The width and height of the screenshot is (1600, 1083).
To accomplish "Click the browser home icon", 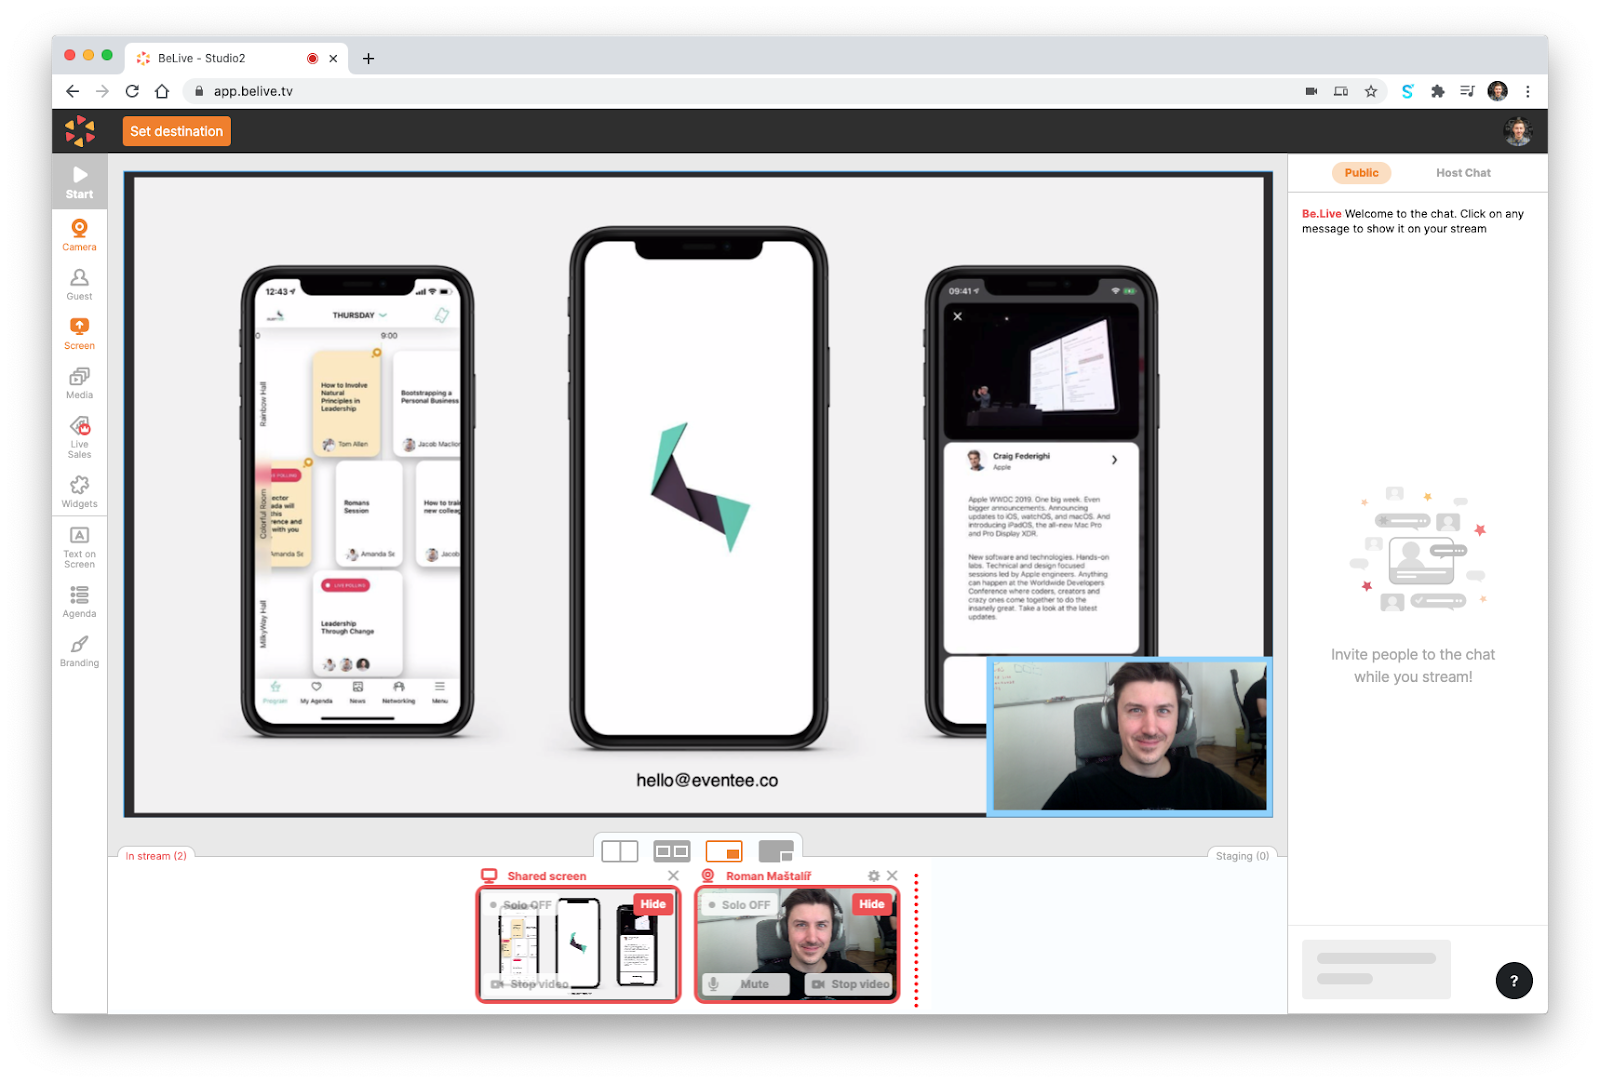I will [162, 91].
